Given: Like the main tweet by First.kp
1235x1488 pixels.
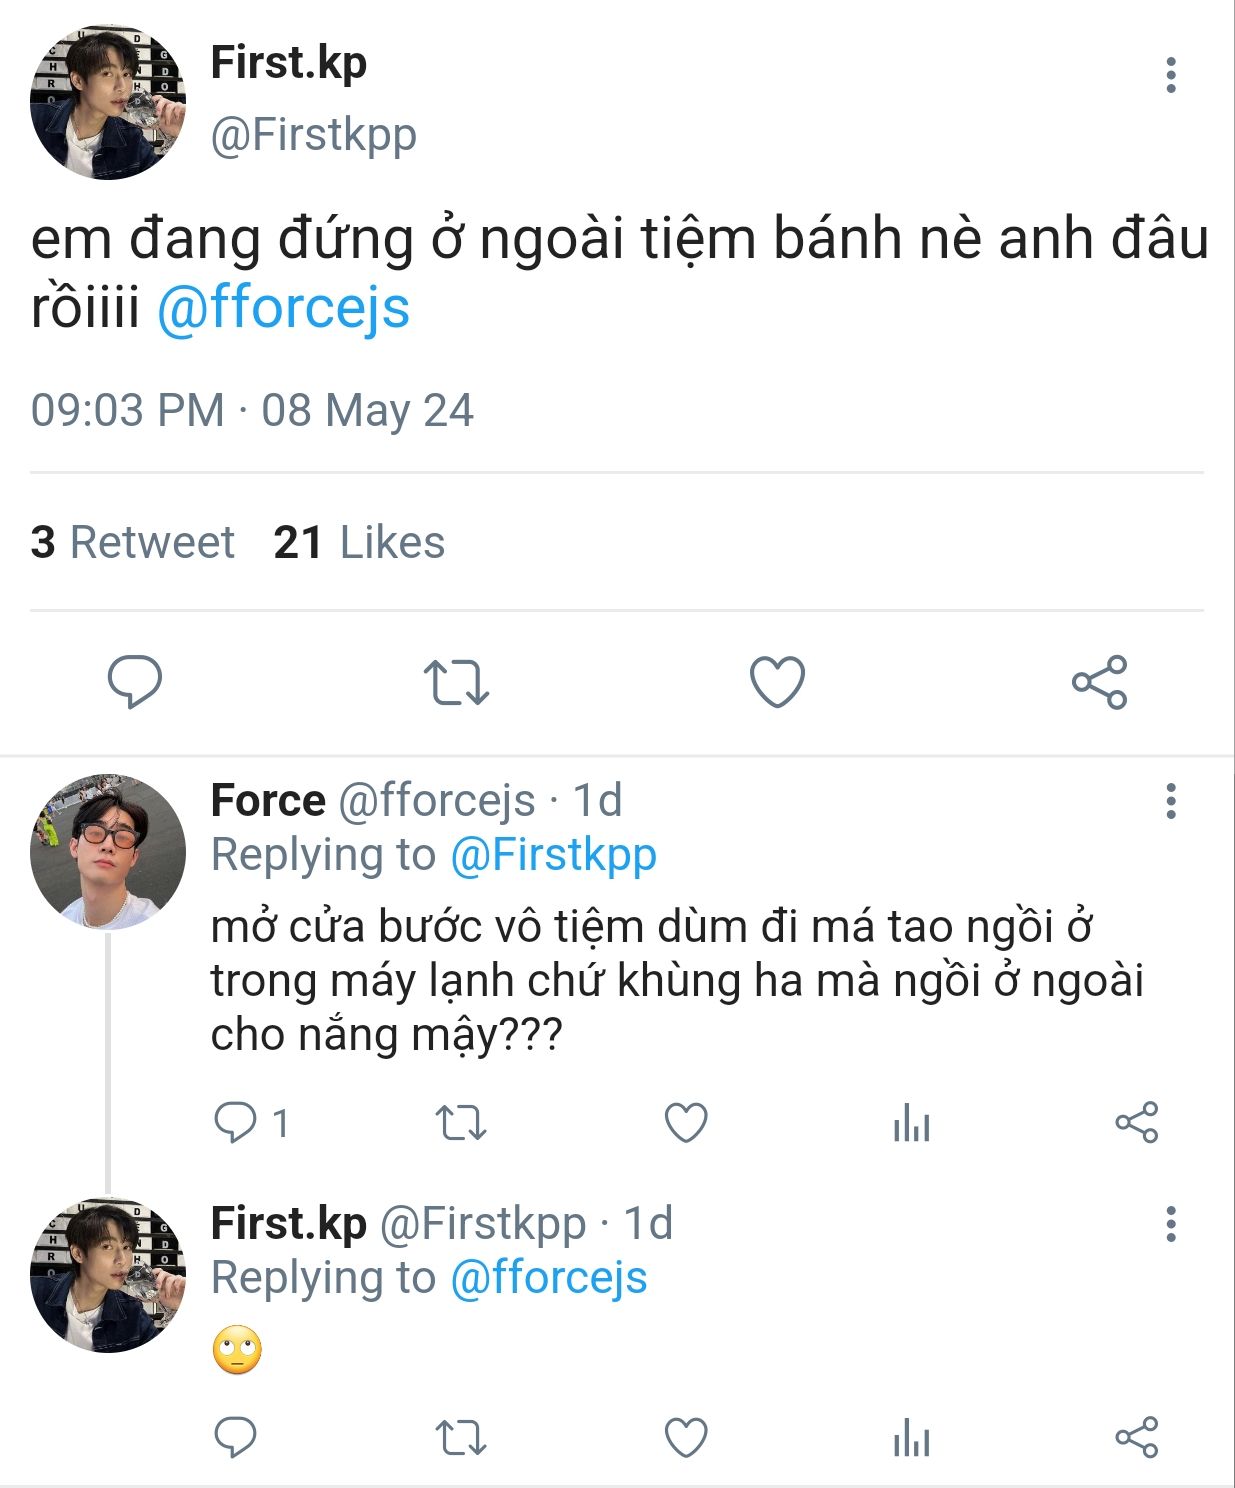Looking at the screenshot, I should (777, 682).
